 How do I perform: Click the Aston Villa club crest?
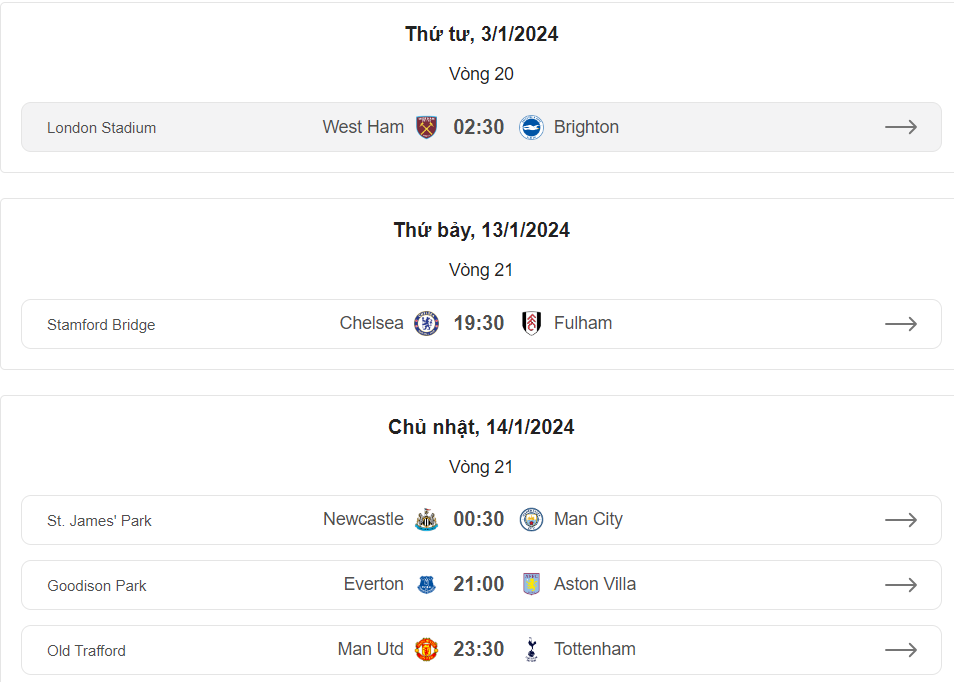tap(531, 585)
